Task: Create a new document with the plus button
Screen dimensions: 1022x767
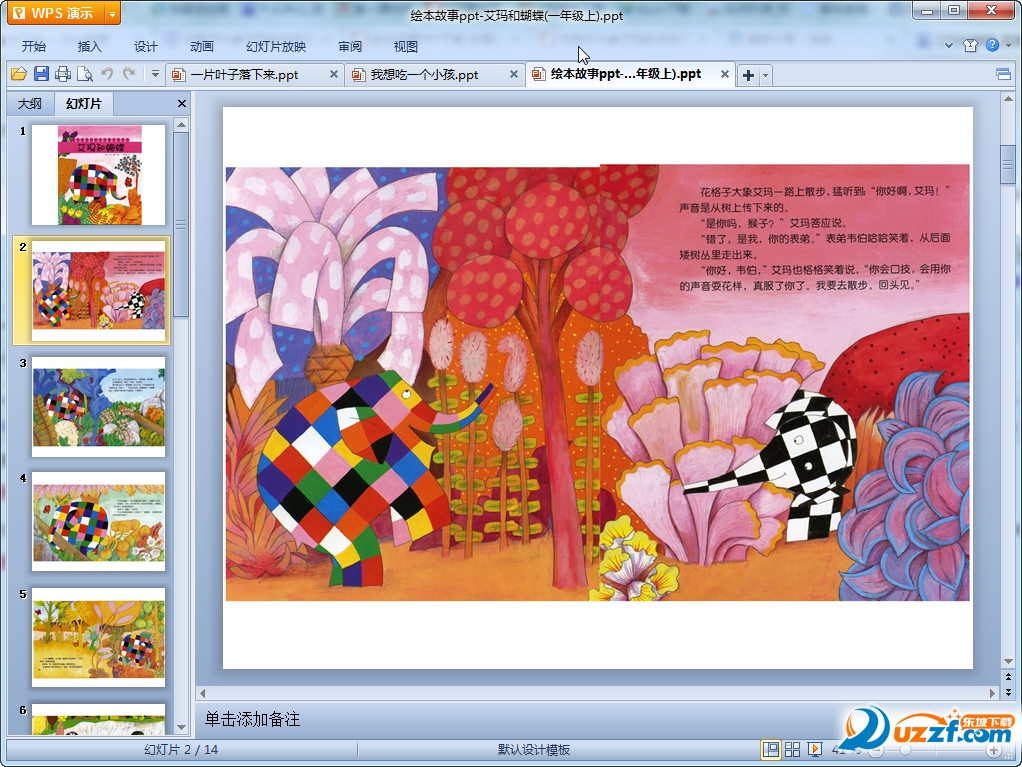Action: tap(748, 76)
